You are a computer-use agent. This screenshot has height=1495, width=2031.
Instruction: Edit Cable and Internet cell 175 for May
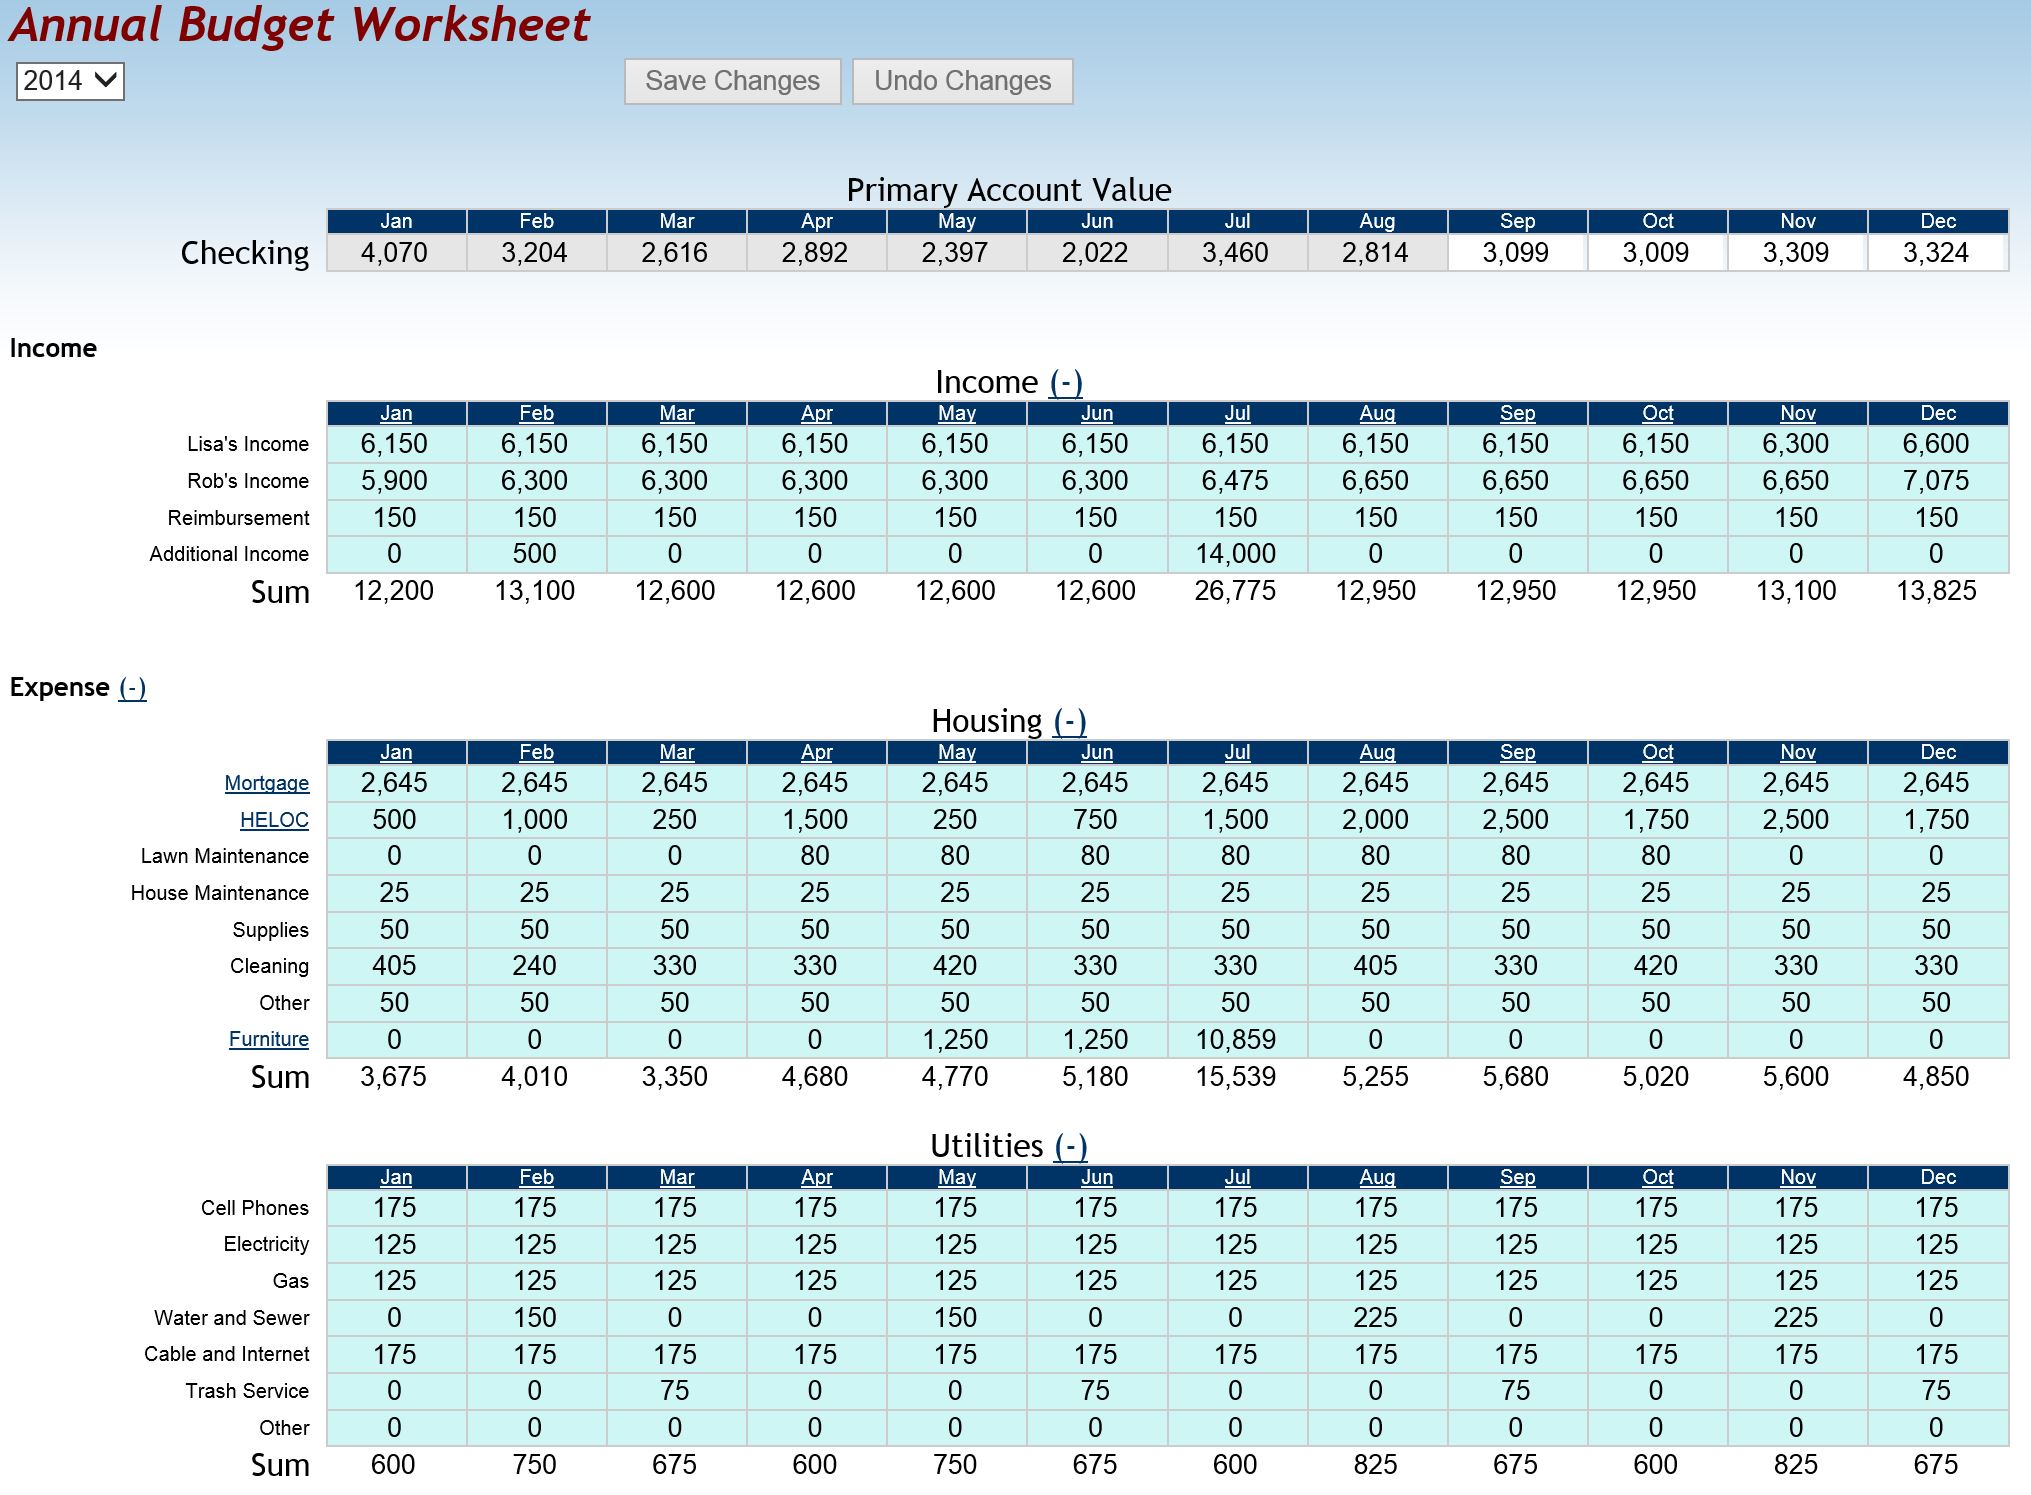pyautogui.click(x=956, y=1355)
